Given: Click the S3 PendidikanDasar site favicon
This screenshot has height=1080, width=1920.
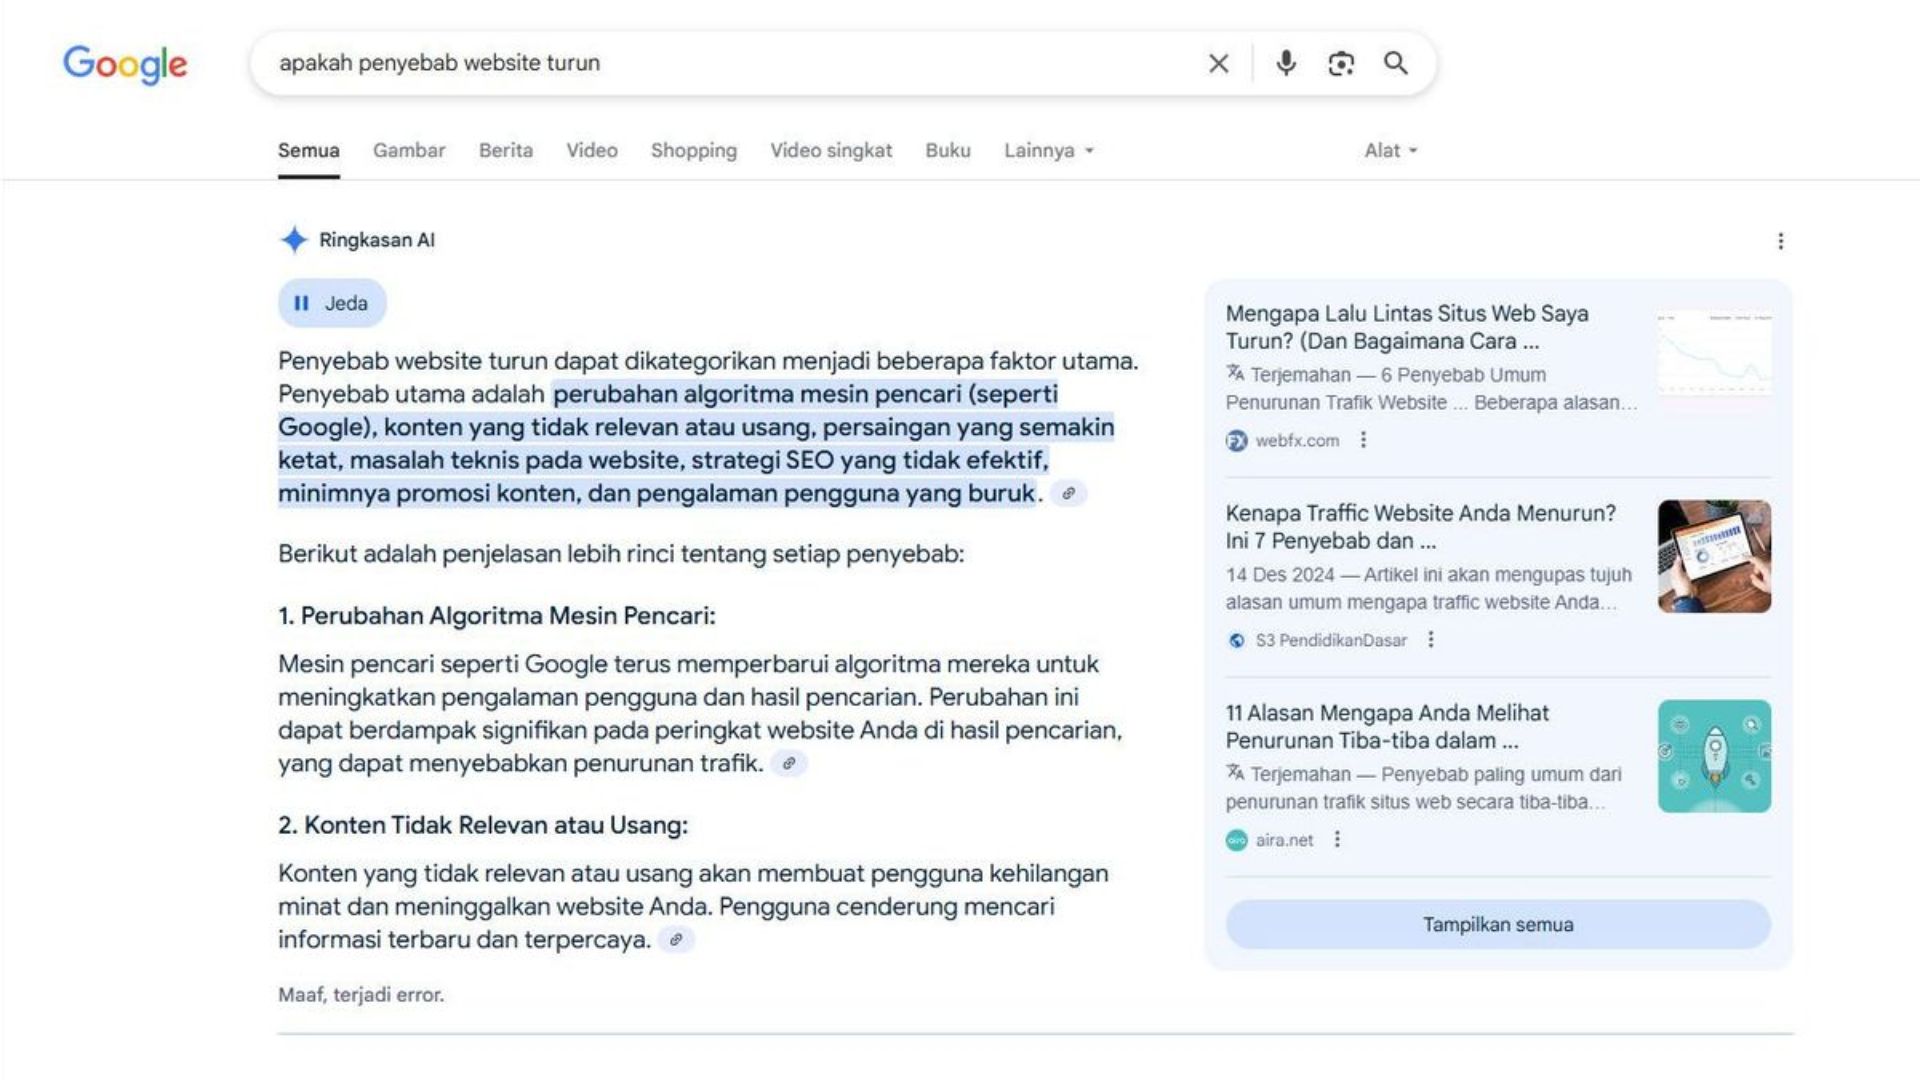Looking at the screenshot, I should point(1235,640).
